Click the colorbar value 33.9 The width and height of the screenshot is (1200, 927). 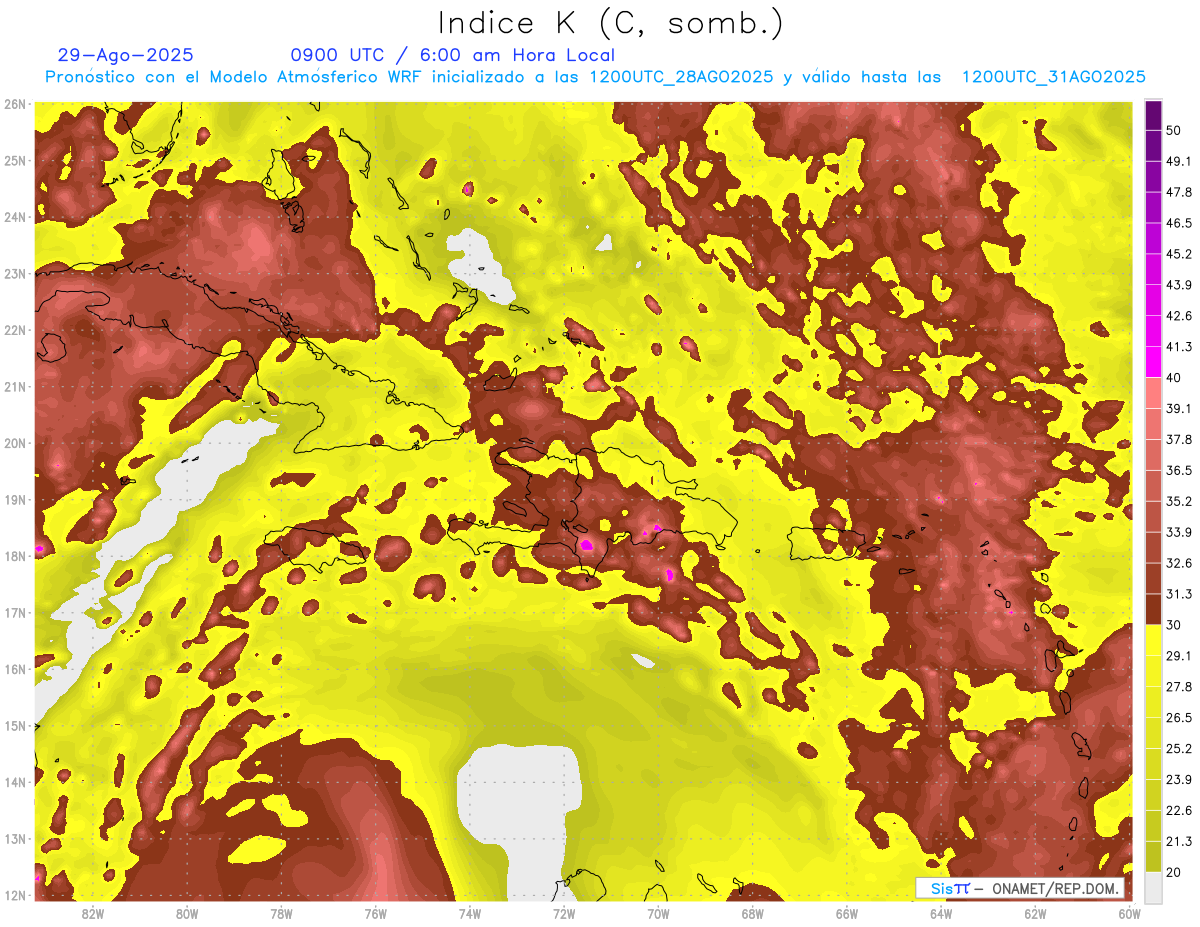1178,532
